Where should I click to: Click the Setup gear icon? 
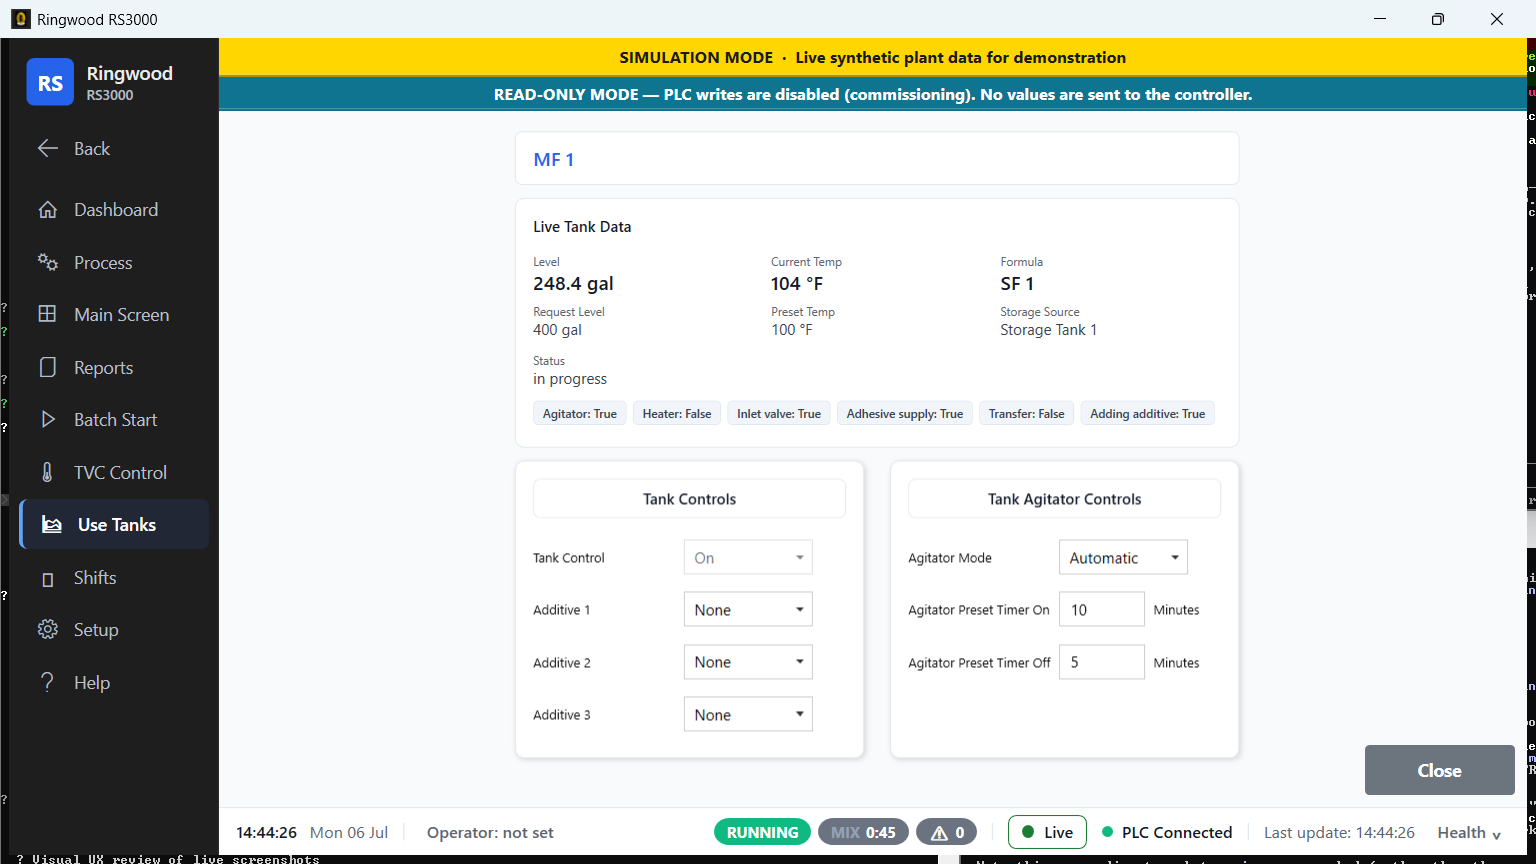click(47, 630)
